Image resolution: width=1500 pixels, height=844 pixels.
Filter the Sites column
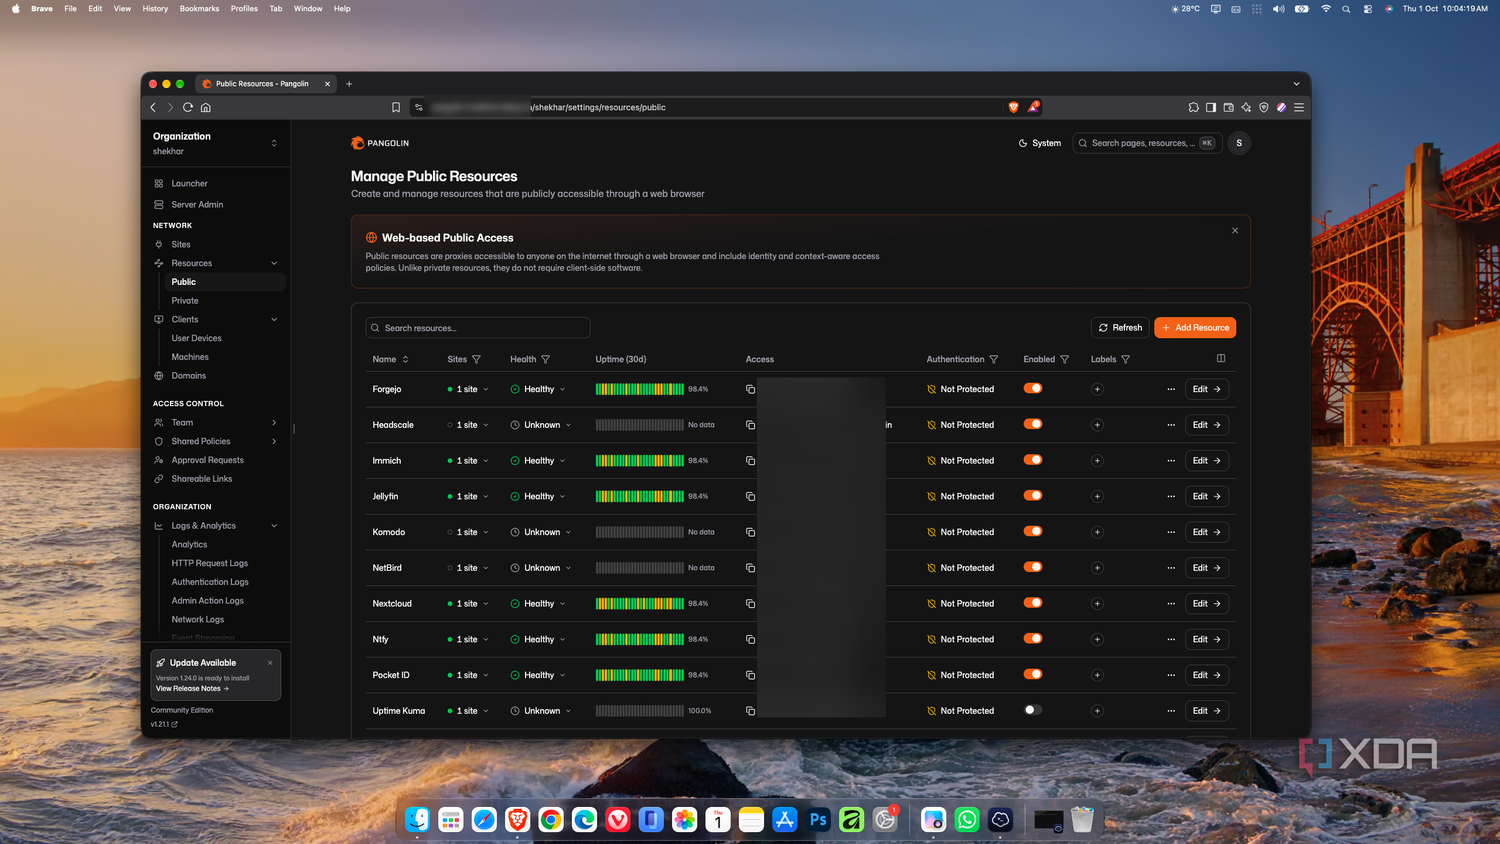point(476,359)
